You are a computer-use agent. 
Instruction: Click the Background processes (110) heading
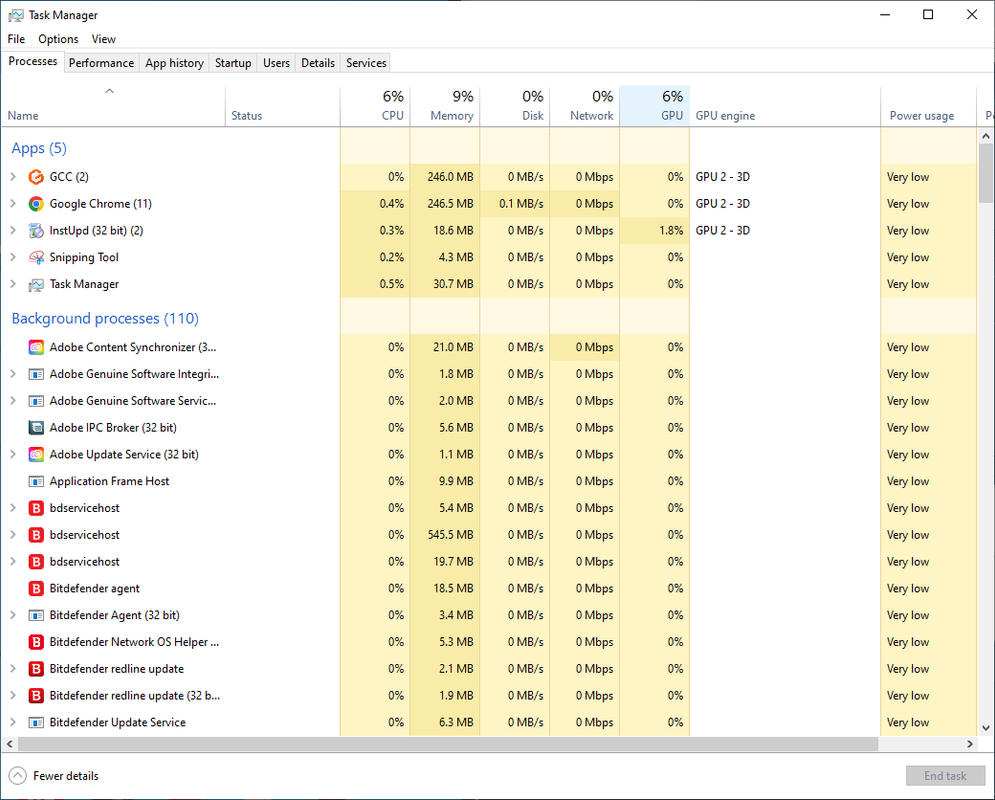coord(105,318)
